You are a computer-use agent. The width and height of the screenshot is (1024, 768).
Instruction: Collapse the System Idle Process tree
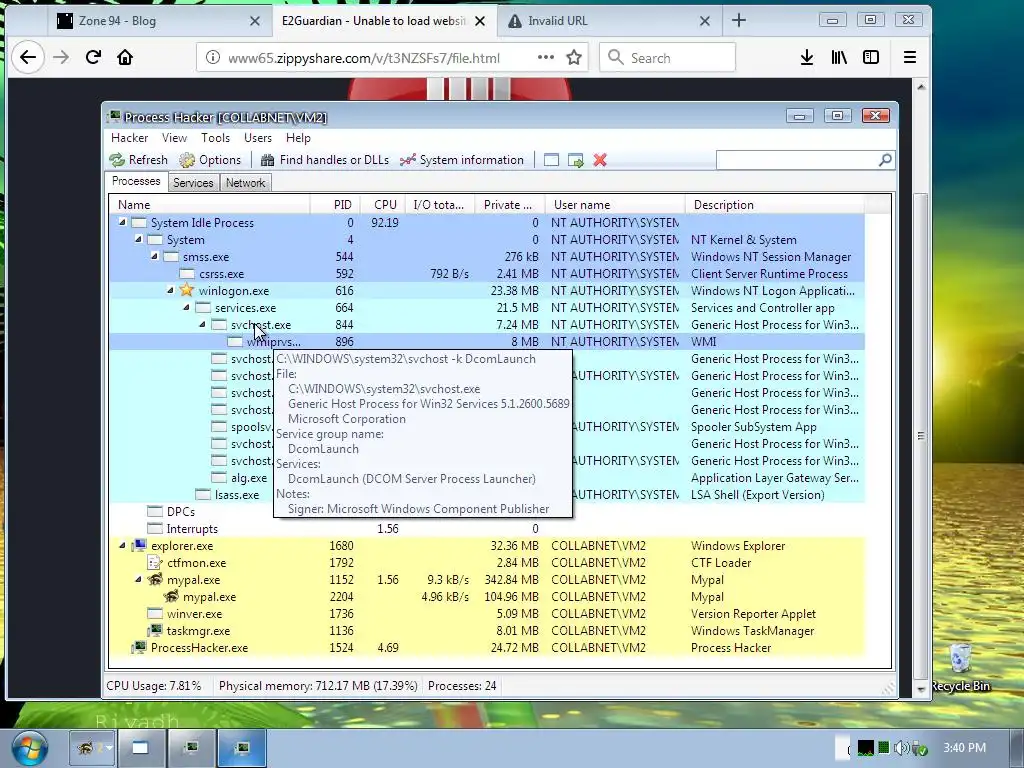tap(122, 222)
